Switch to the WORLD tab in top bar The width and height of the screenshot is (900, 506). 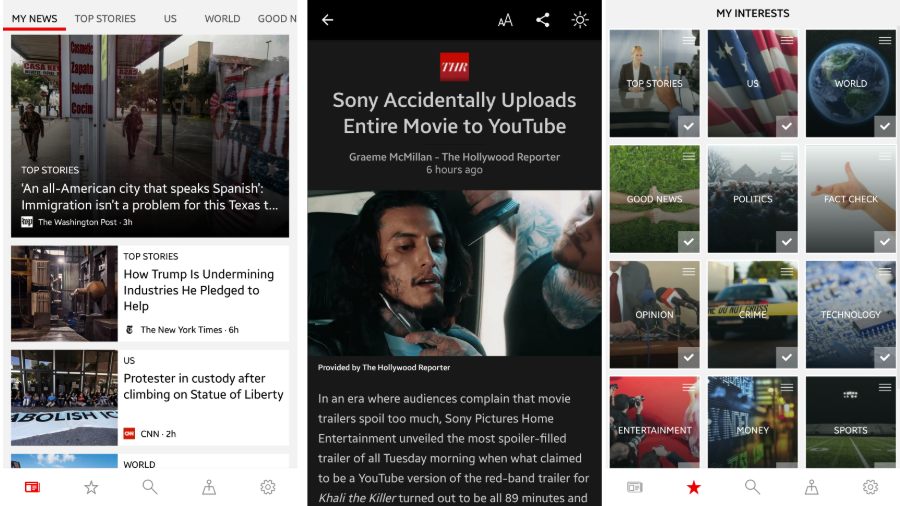(x=222, y=18)
